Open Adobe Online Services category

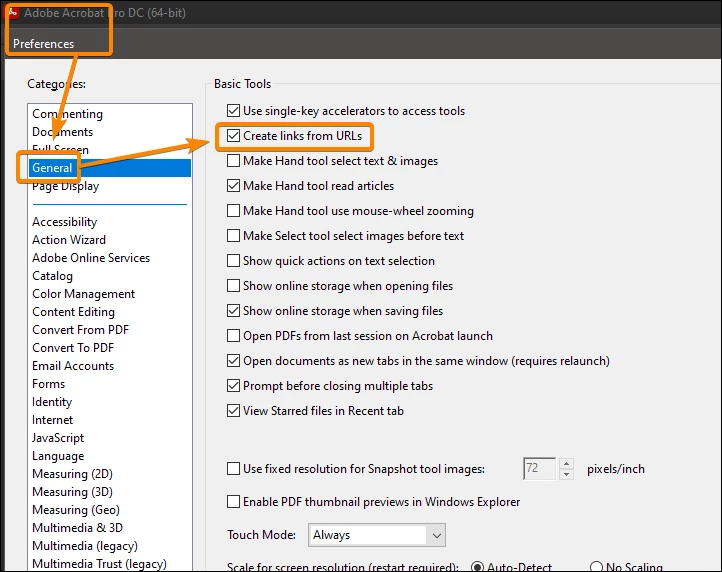click(x=91, y=258)
